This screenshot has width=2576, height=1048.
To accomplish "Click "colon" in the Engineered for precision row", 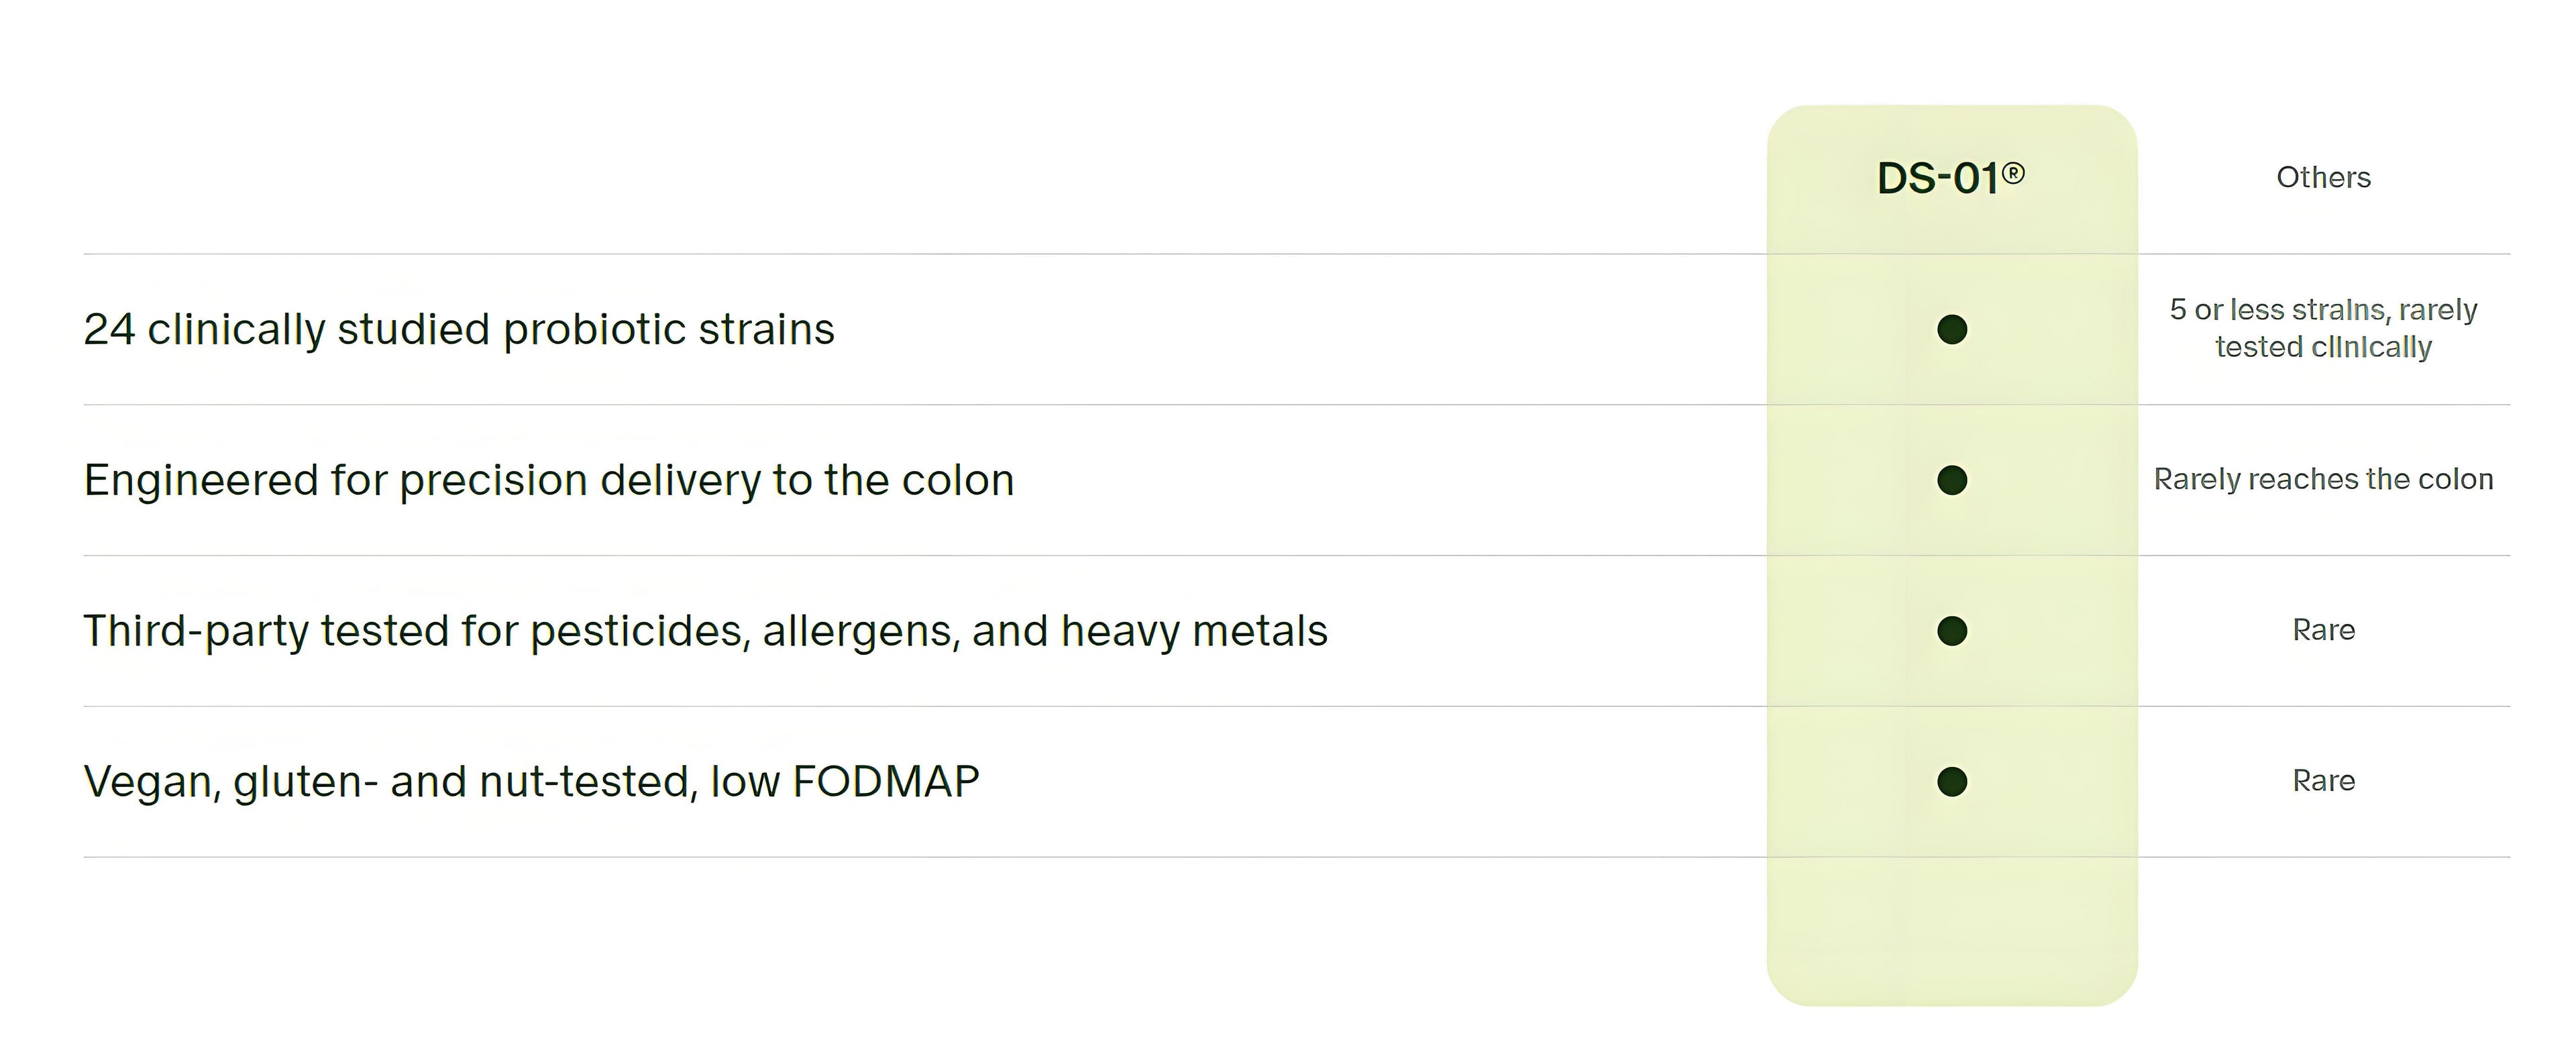I will [x=957, y=480].
